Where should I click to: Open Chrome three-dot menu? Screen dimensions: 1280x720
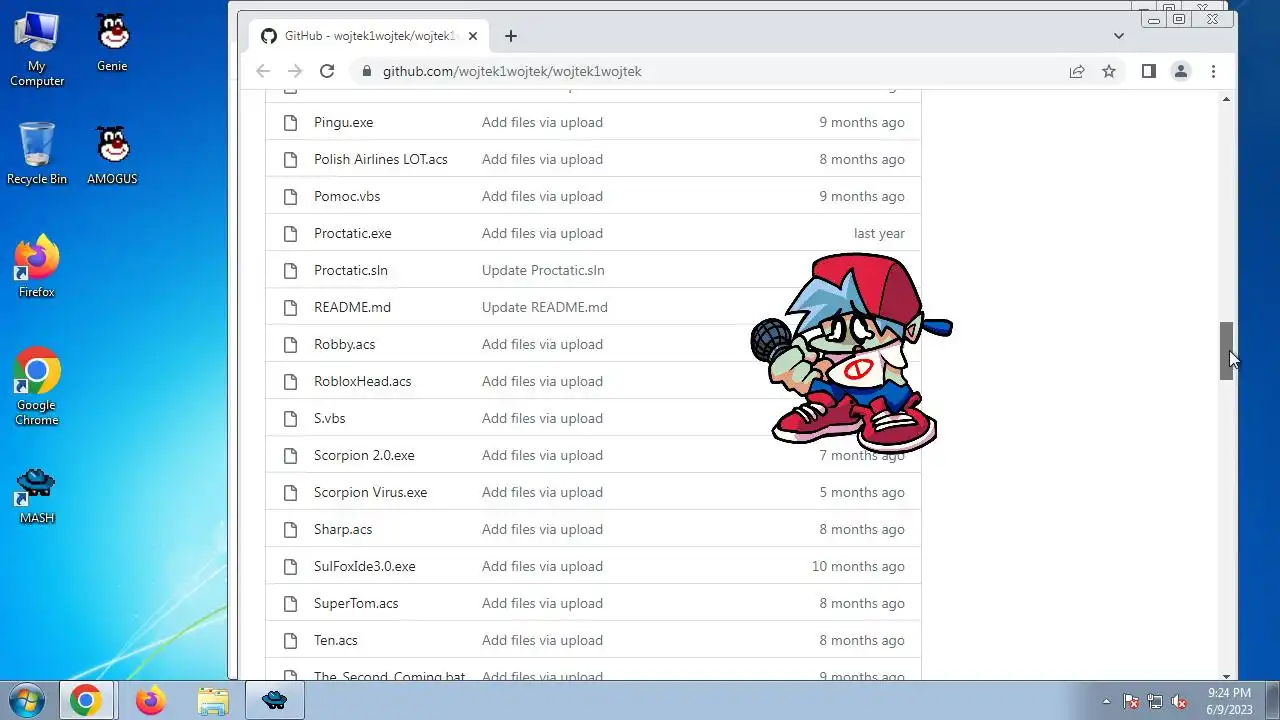(1213, 71)
